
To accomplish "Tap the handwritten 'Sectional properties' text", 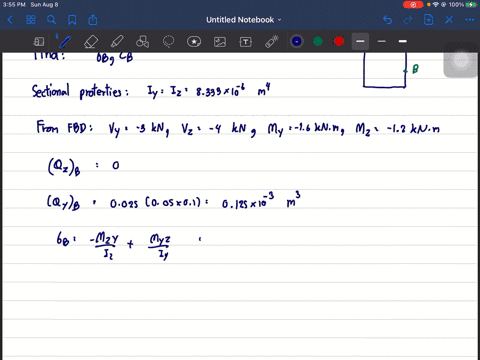I will [x=80, y=91].
